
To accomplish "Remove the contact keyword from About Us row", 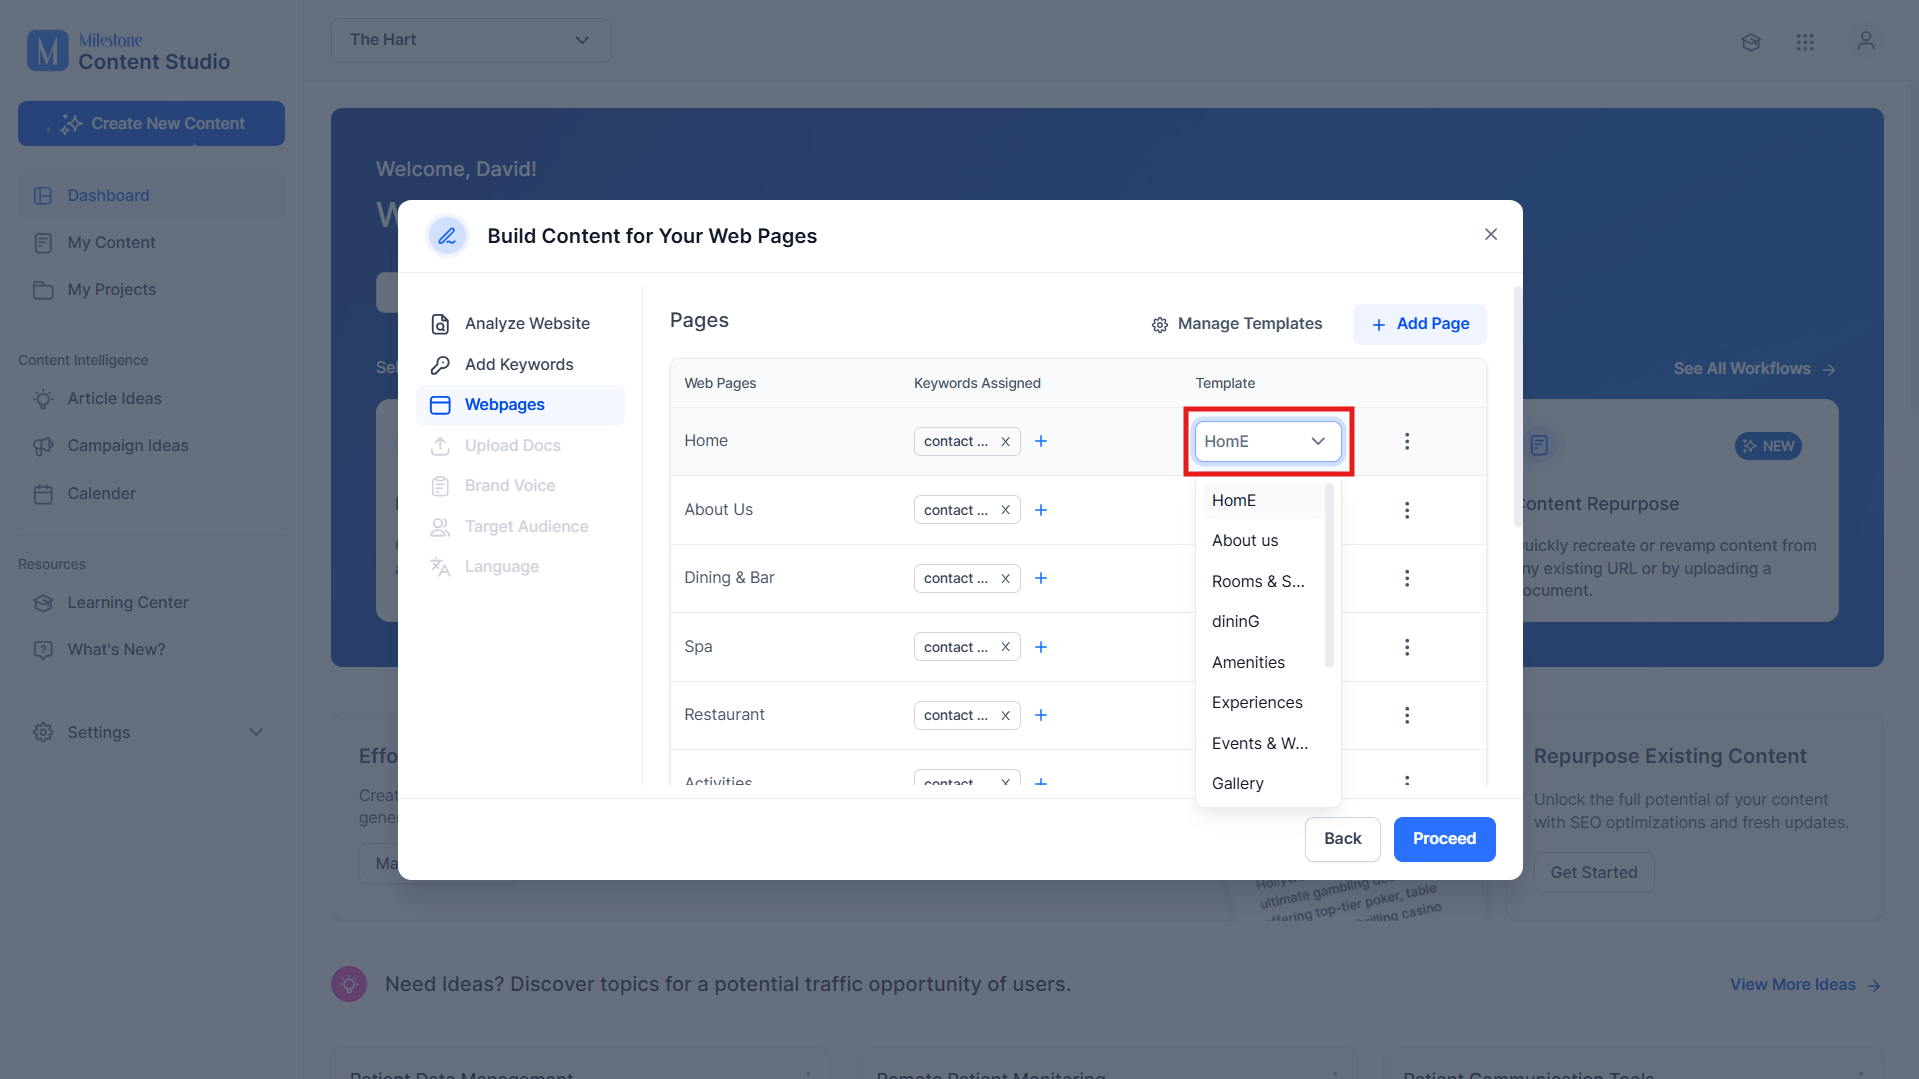I will click(1005, 510).
